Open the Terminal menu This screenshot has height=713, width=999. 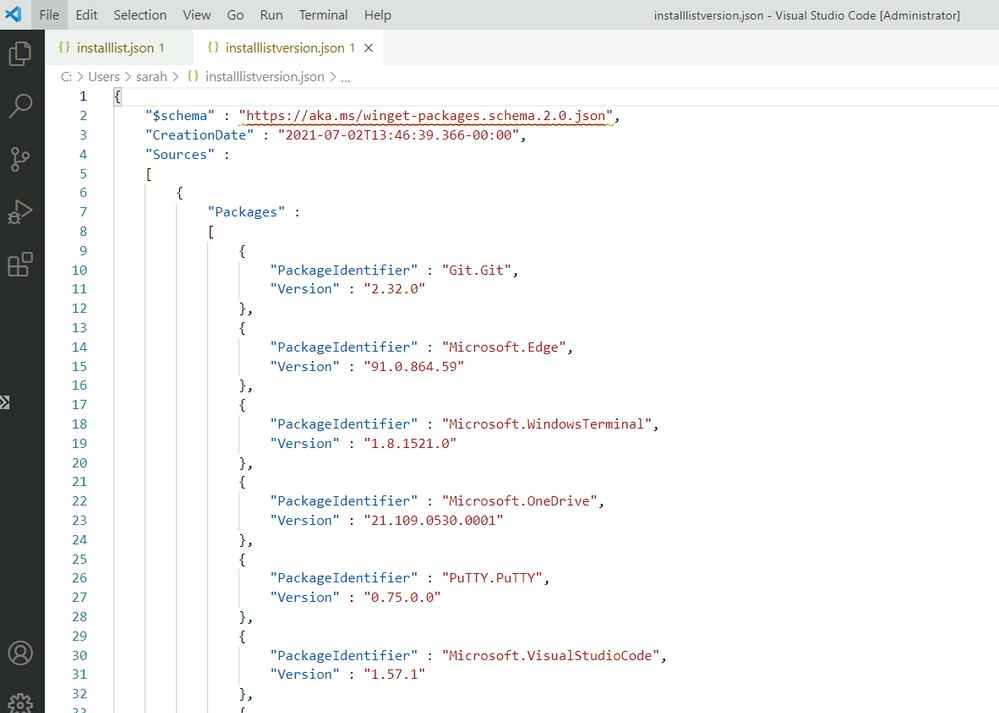(x=323, y=15)
